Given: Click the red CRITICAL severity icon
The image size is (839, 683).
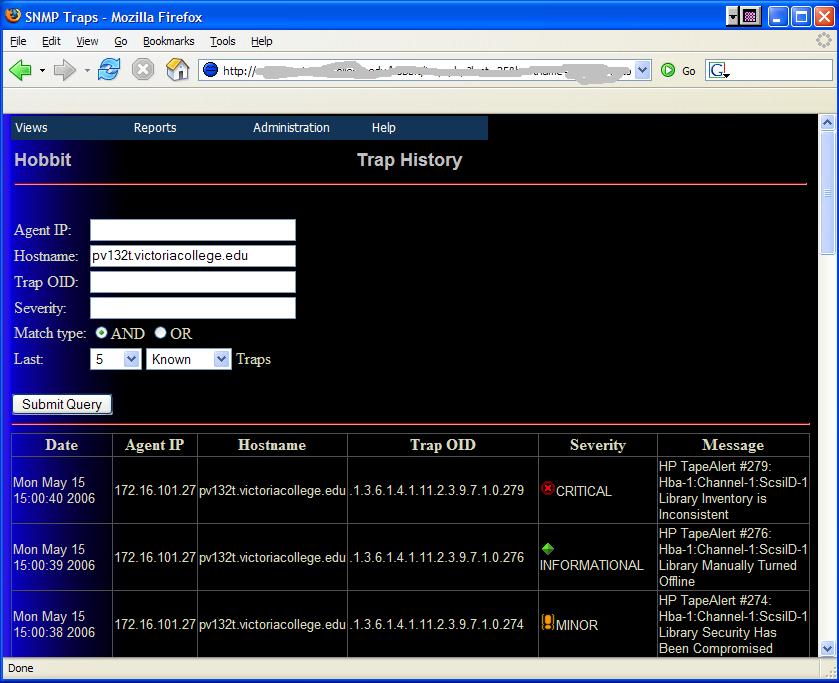Looking at the screenshot, I should point(547,489).
